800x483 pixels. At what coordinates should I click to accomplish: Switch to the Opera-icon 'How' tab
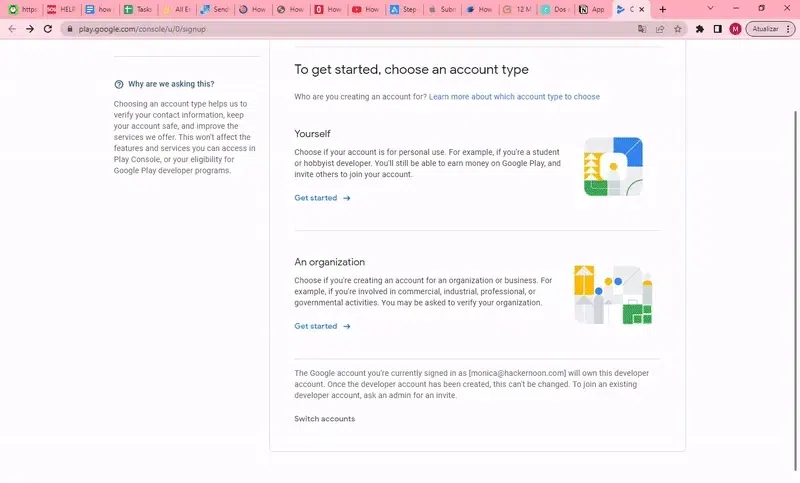[328, 9]
